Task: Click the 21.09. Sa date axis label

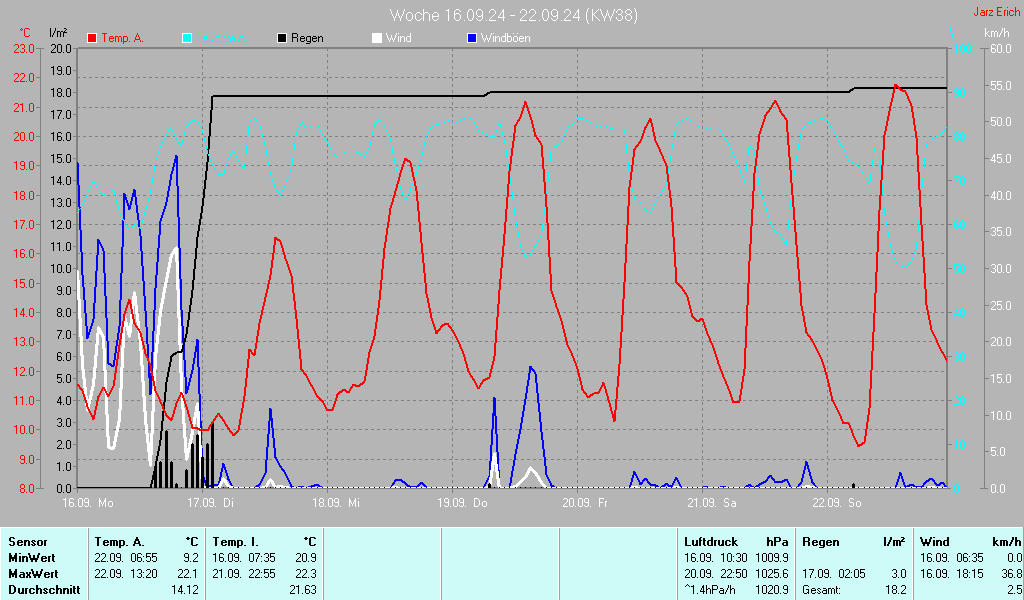Action: pos(711,503)
